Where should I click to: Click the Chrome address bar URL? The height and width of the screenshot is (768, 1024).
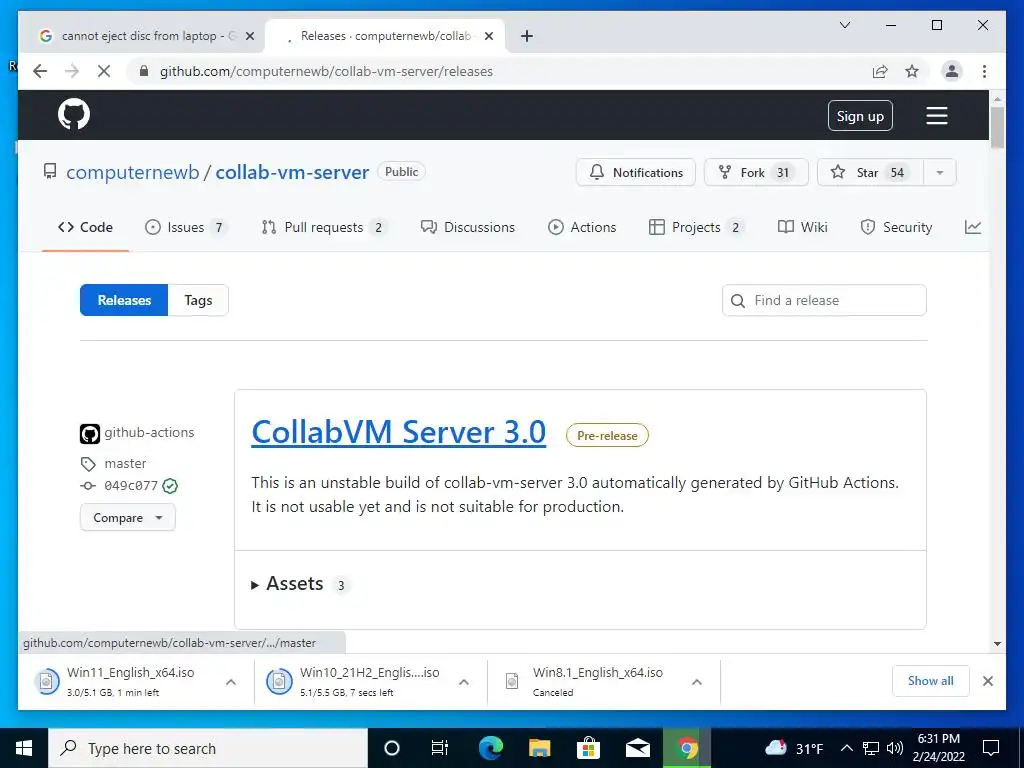[x=326, y=71]
